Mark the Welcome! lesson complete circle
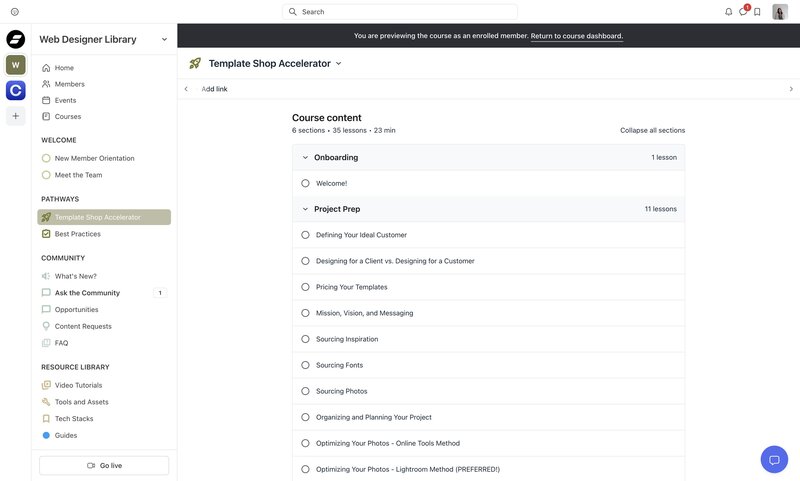Screen dimensions: 800x481 click(x=305, y=183)
